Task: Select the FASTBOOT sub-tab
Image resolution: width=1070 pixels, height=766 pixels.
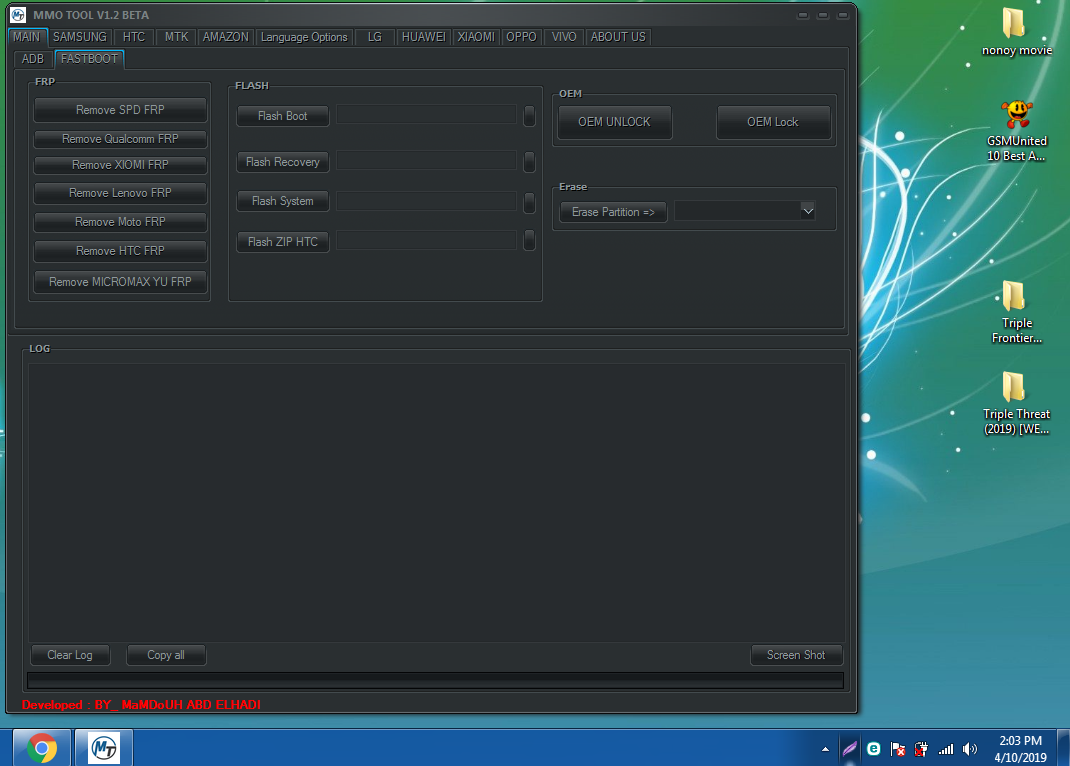Action: [x=89, y=59]
